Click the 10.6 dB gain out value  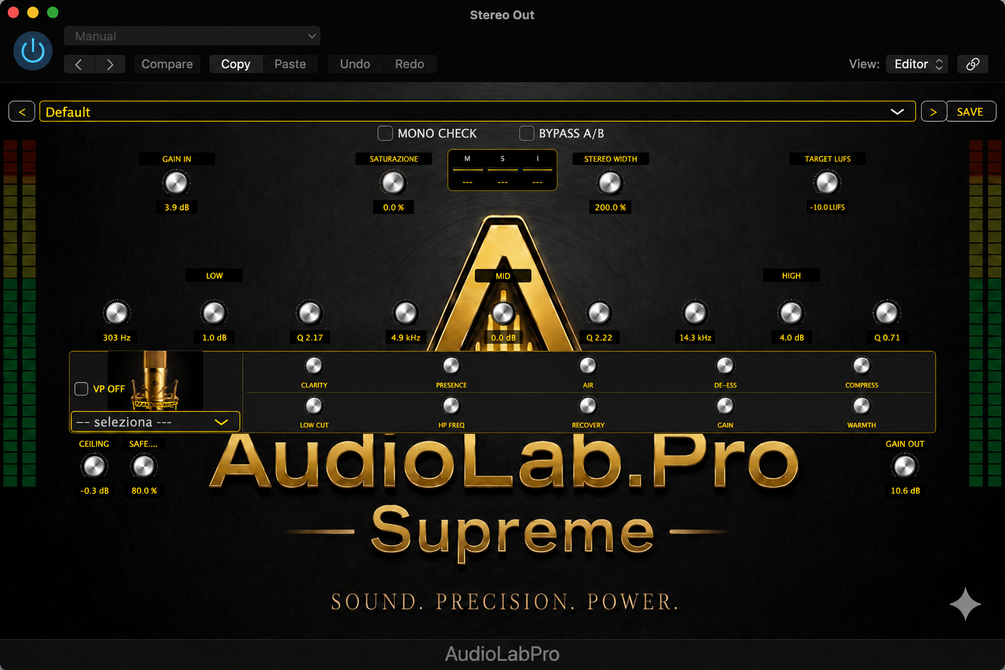(x=905, y=490)
